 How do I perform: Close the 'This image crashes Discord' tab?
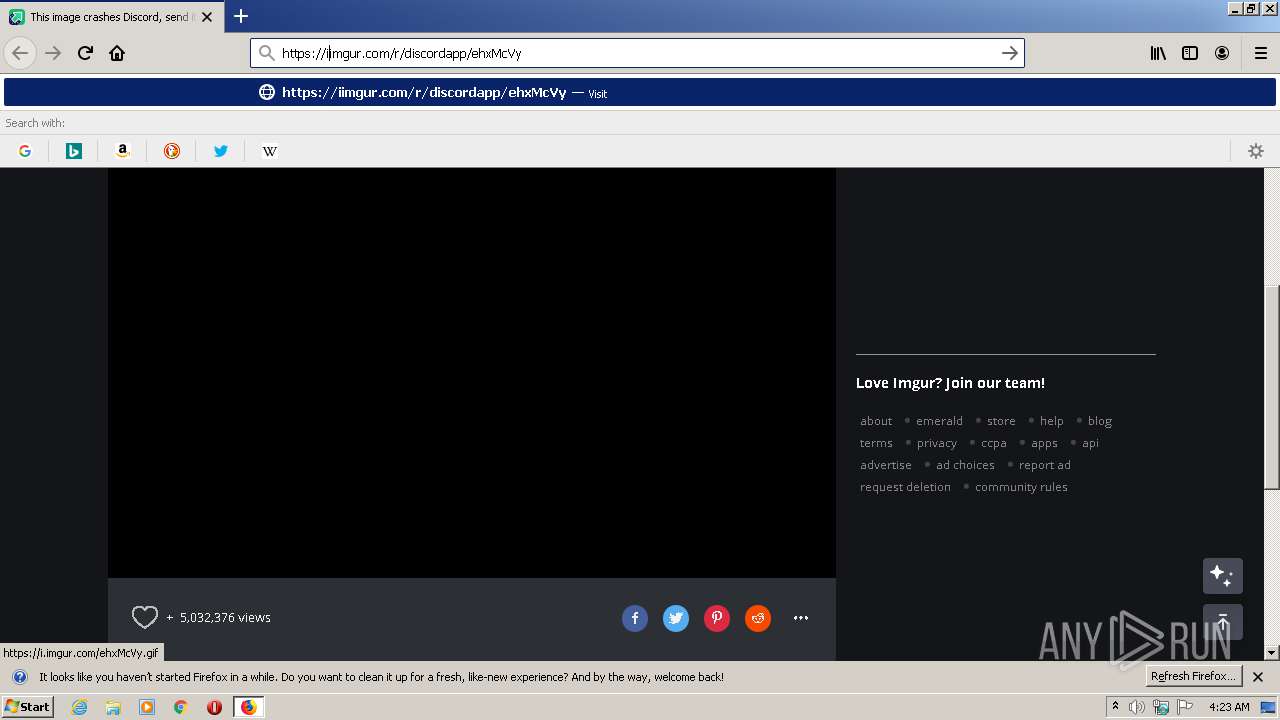pos(207,17)
